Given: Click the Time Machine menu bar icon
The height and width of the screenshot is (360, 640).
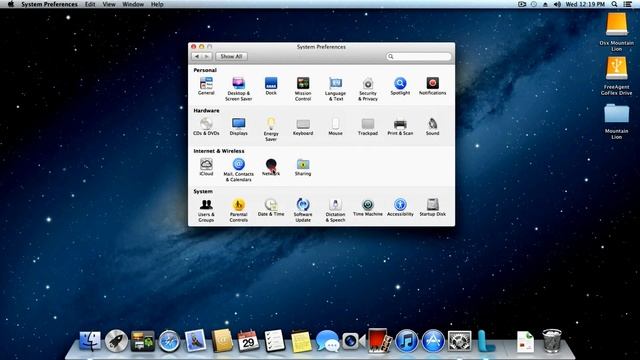Looking at the screenshot, I should pos(534,4).
